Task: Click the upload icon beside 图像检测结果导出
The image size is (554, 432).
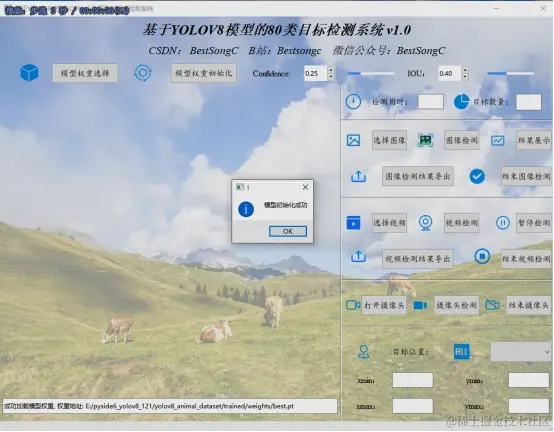Action: [358, 176]
